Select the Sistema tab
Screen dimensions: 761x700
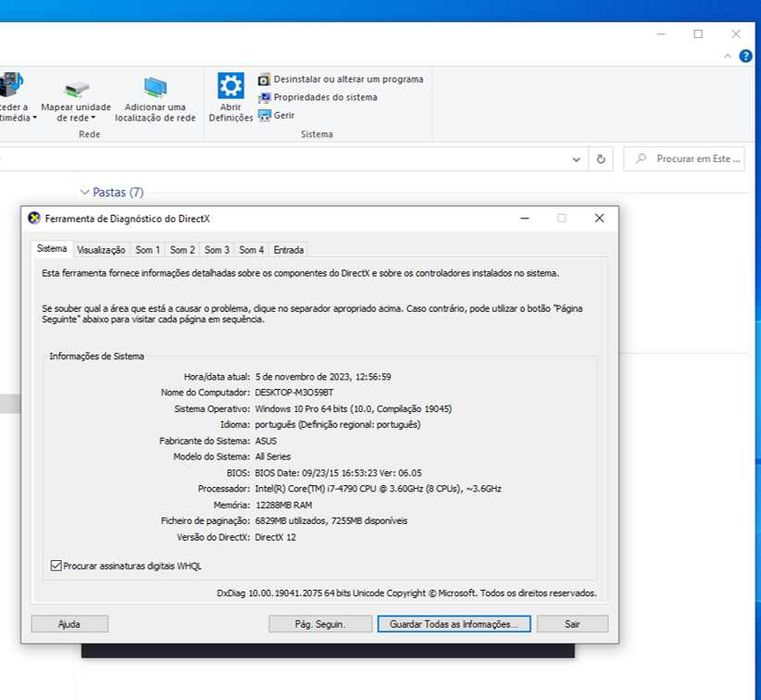(52, 249)
